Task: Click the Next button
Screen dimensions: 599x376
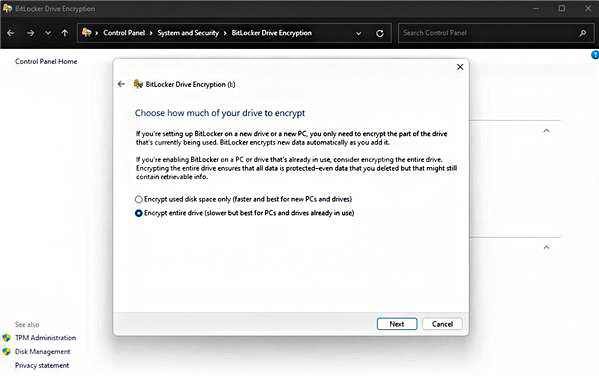Action: click(397, 324)
